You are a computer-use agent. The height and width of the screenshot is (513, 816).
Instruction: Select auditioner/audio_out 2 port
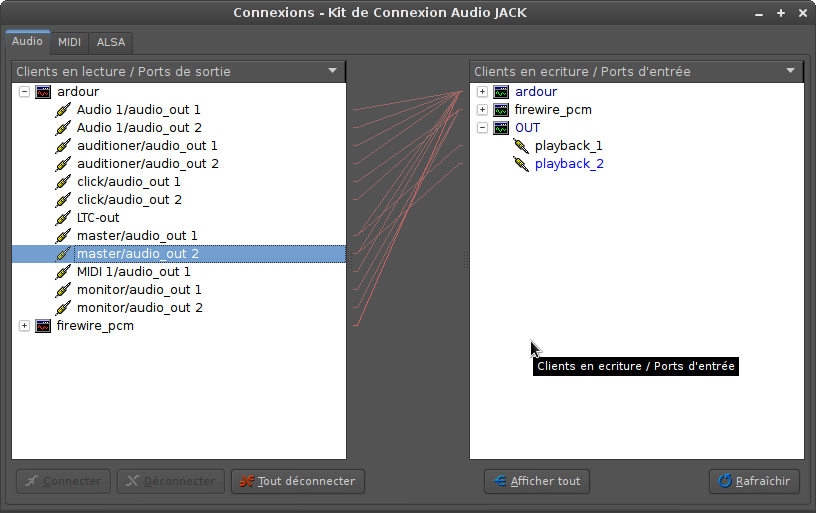pos(147,164)
